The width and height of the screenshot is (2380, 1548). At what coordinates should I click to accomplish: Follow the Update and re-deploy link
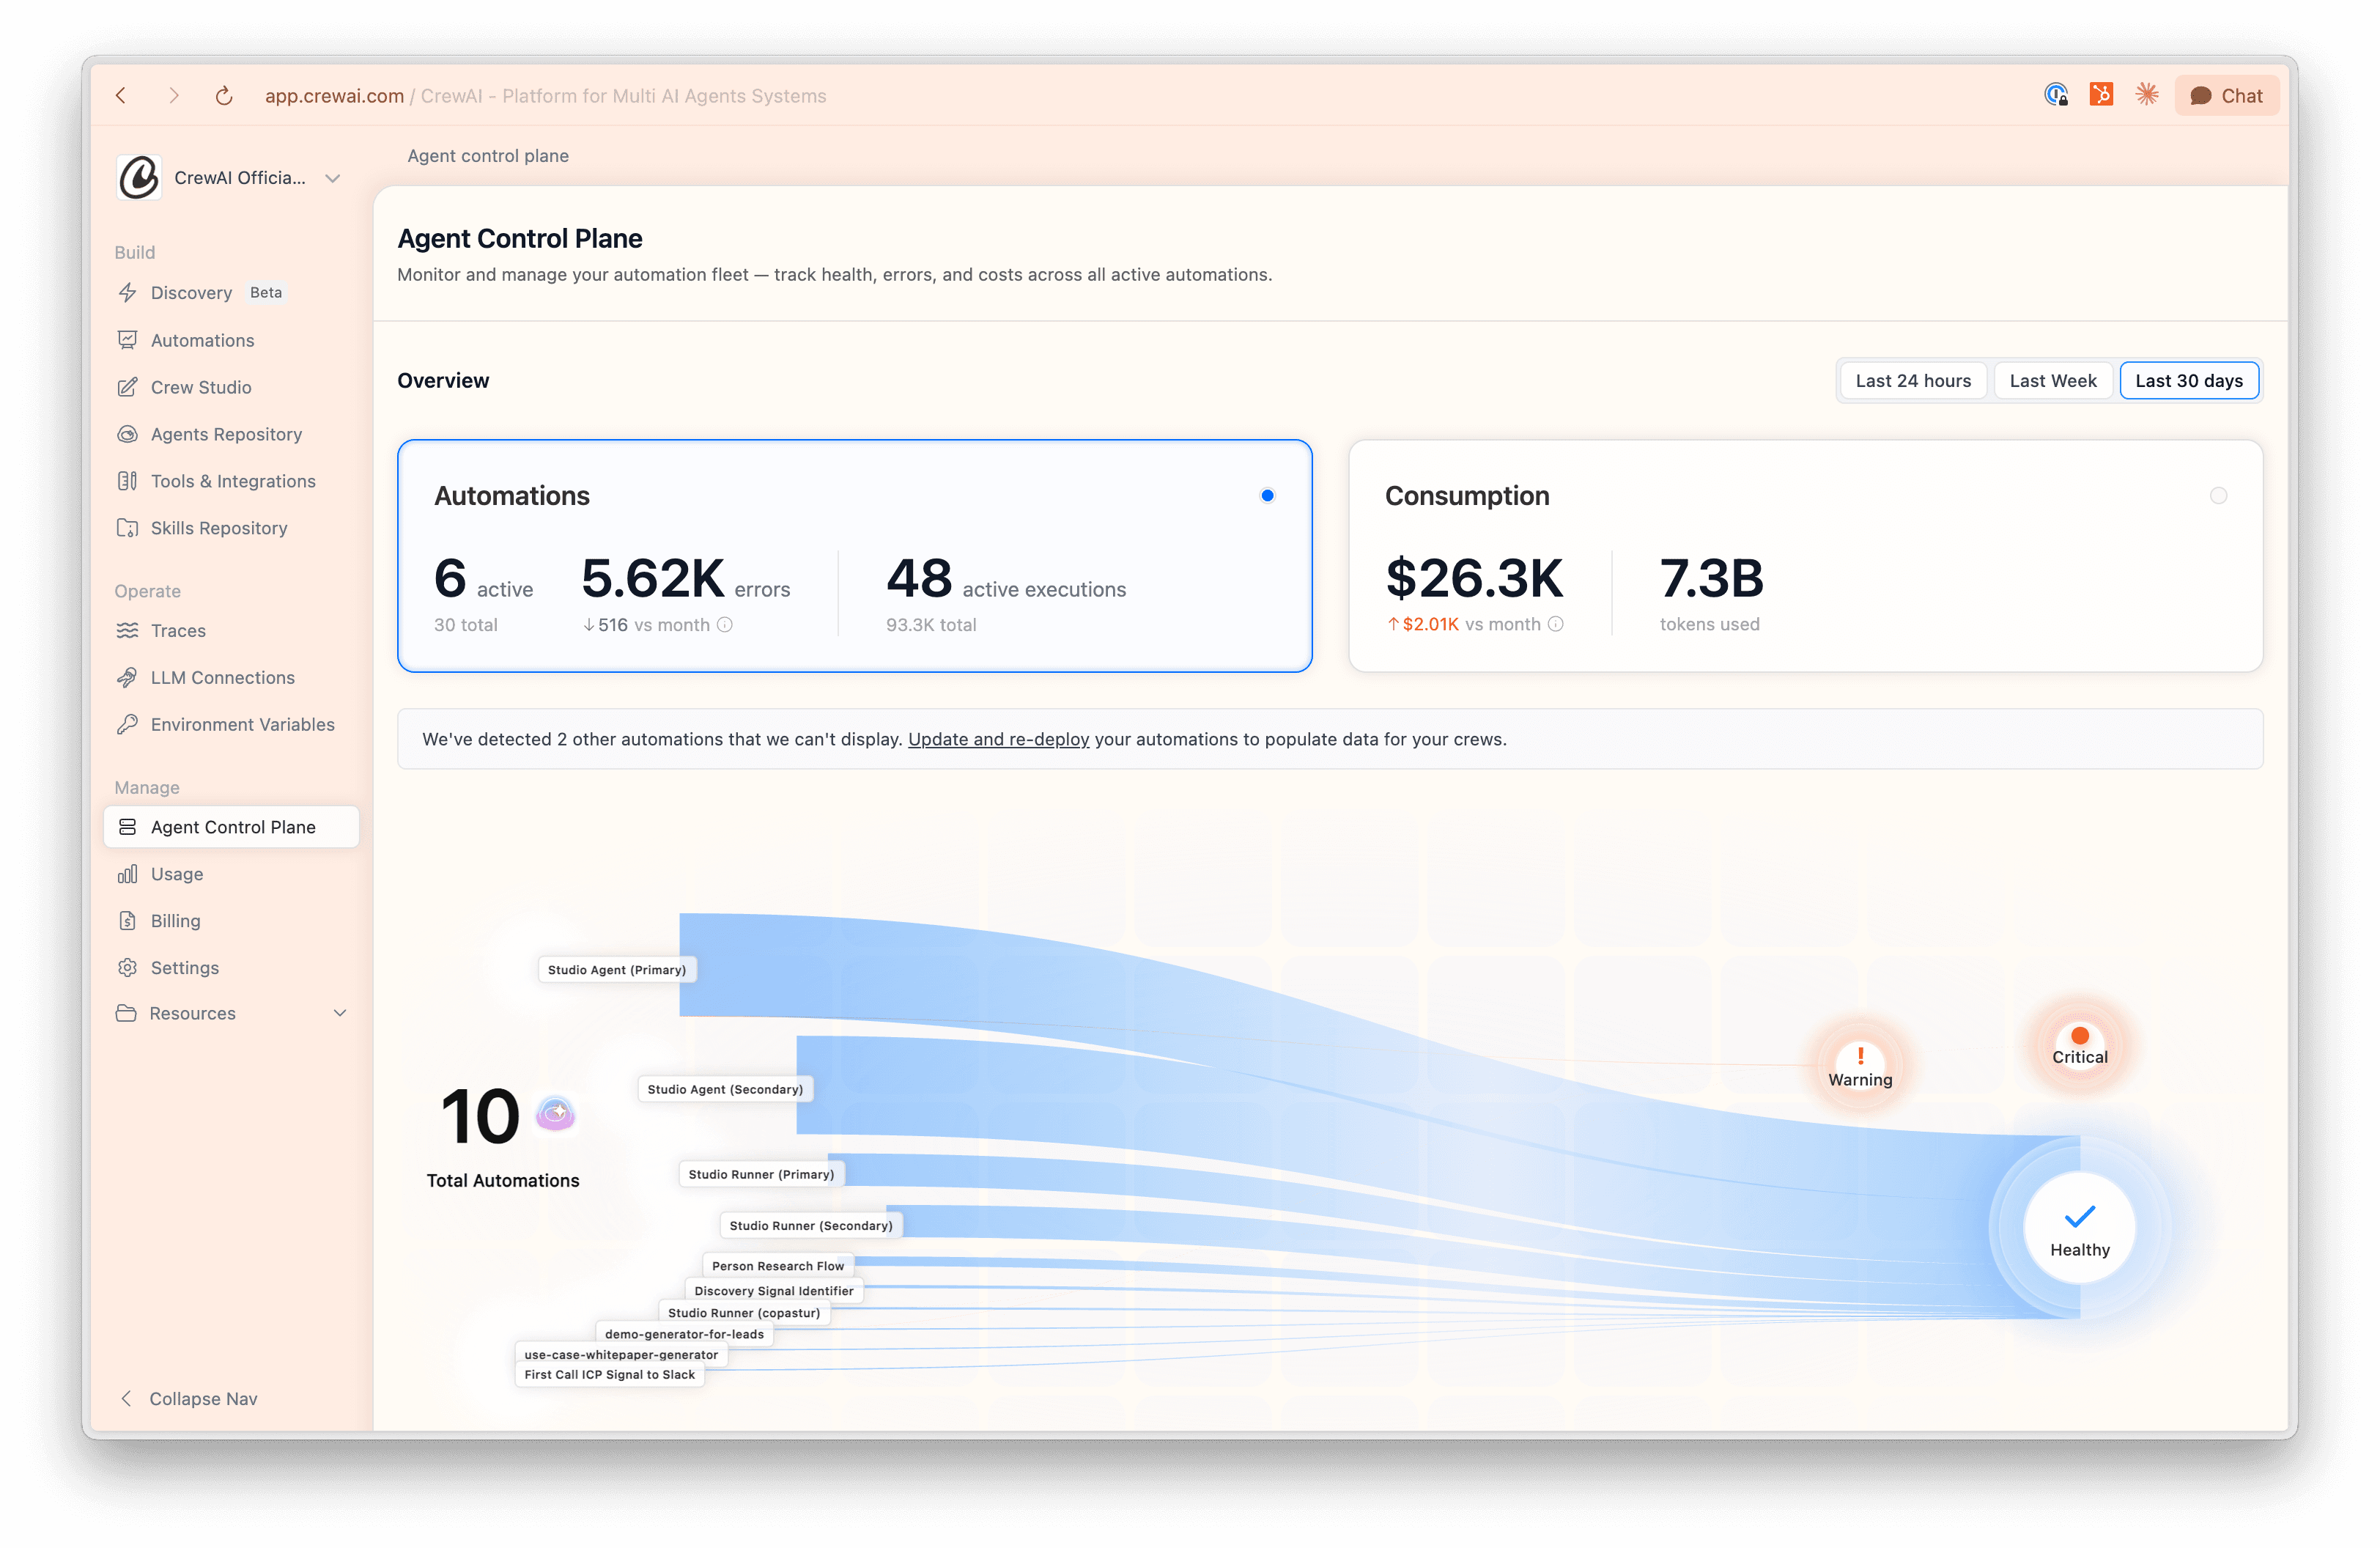coord(998,739)
